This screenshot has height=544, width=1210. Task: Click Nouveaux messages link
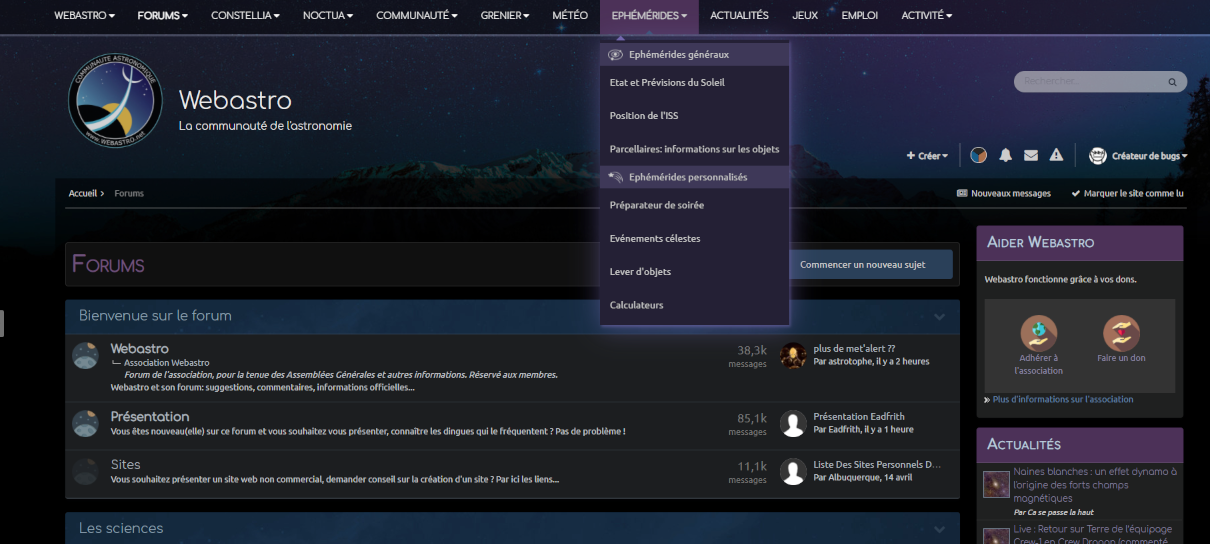point(1004,193)
